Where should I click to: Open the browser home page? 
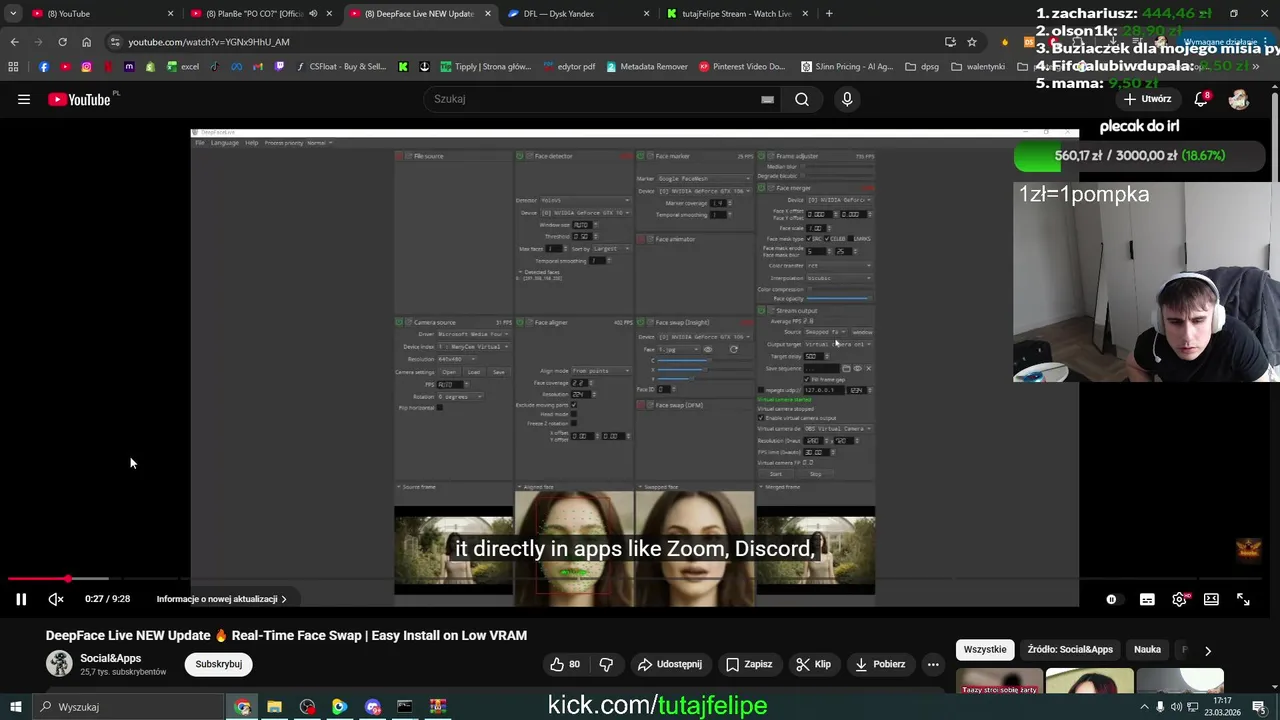[x=86, y=42]
